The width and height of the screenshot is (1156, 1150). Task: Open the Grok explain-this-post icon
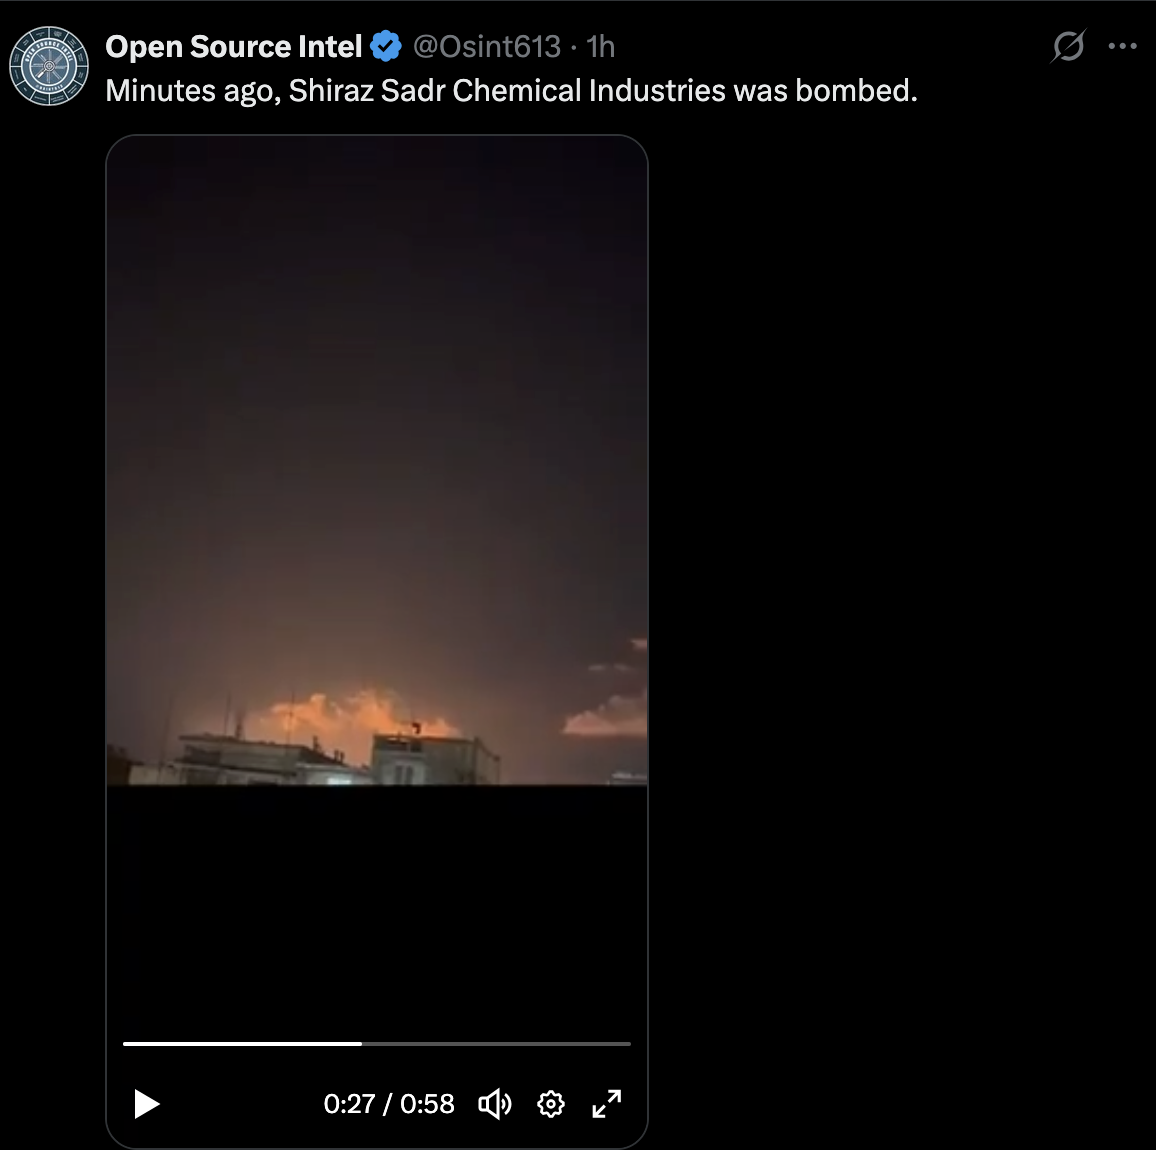[x=1068, y=46]
